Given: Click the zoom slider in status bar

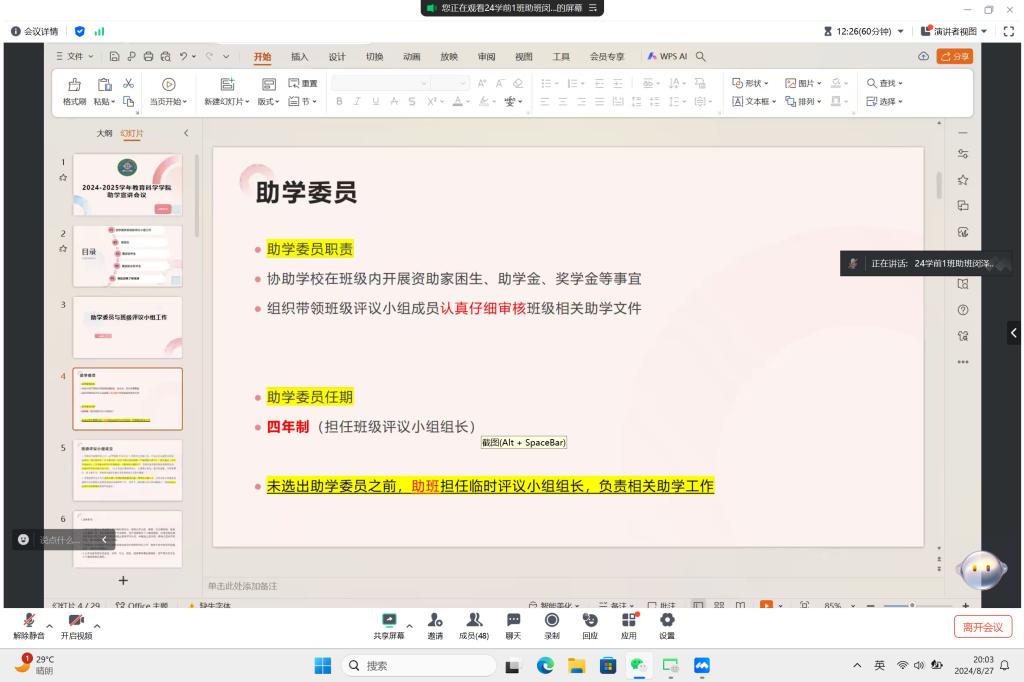Looking at the screenshot, I should [x=912, y=605].
